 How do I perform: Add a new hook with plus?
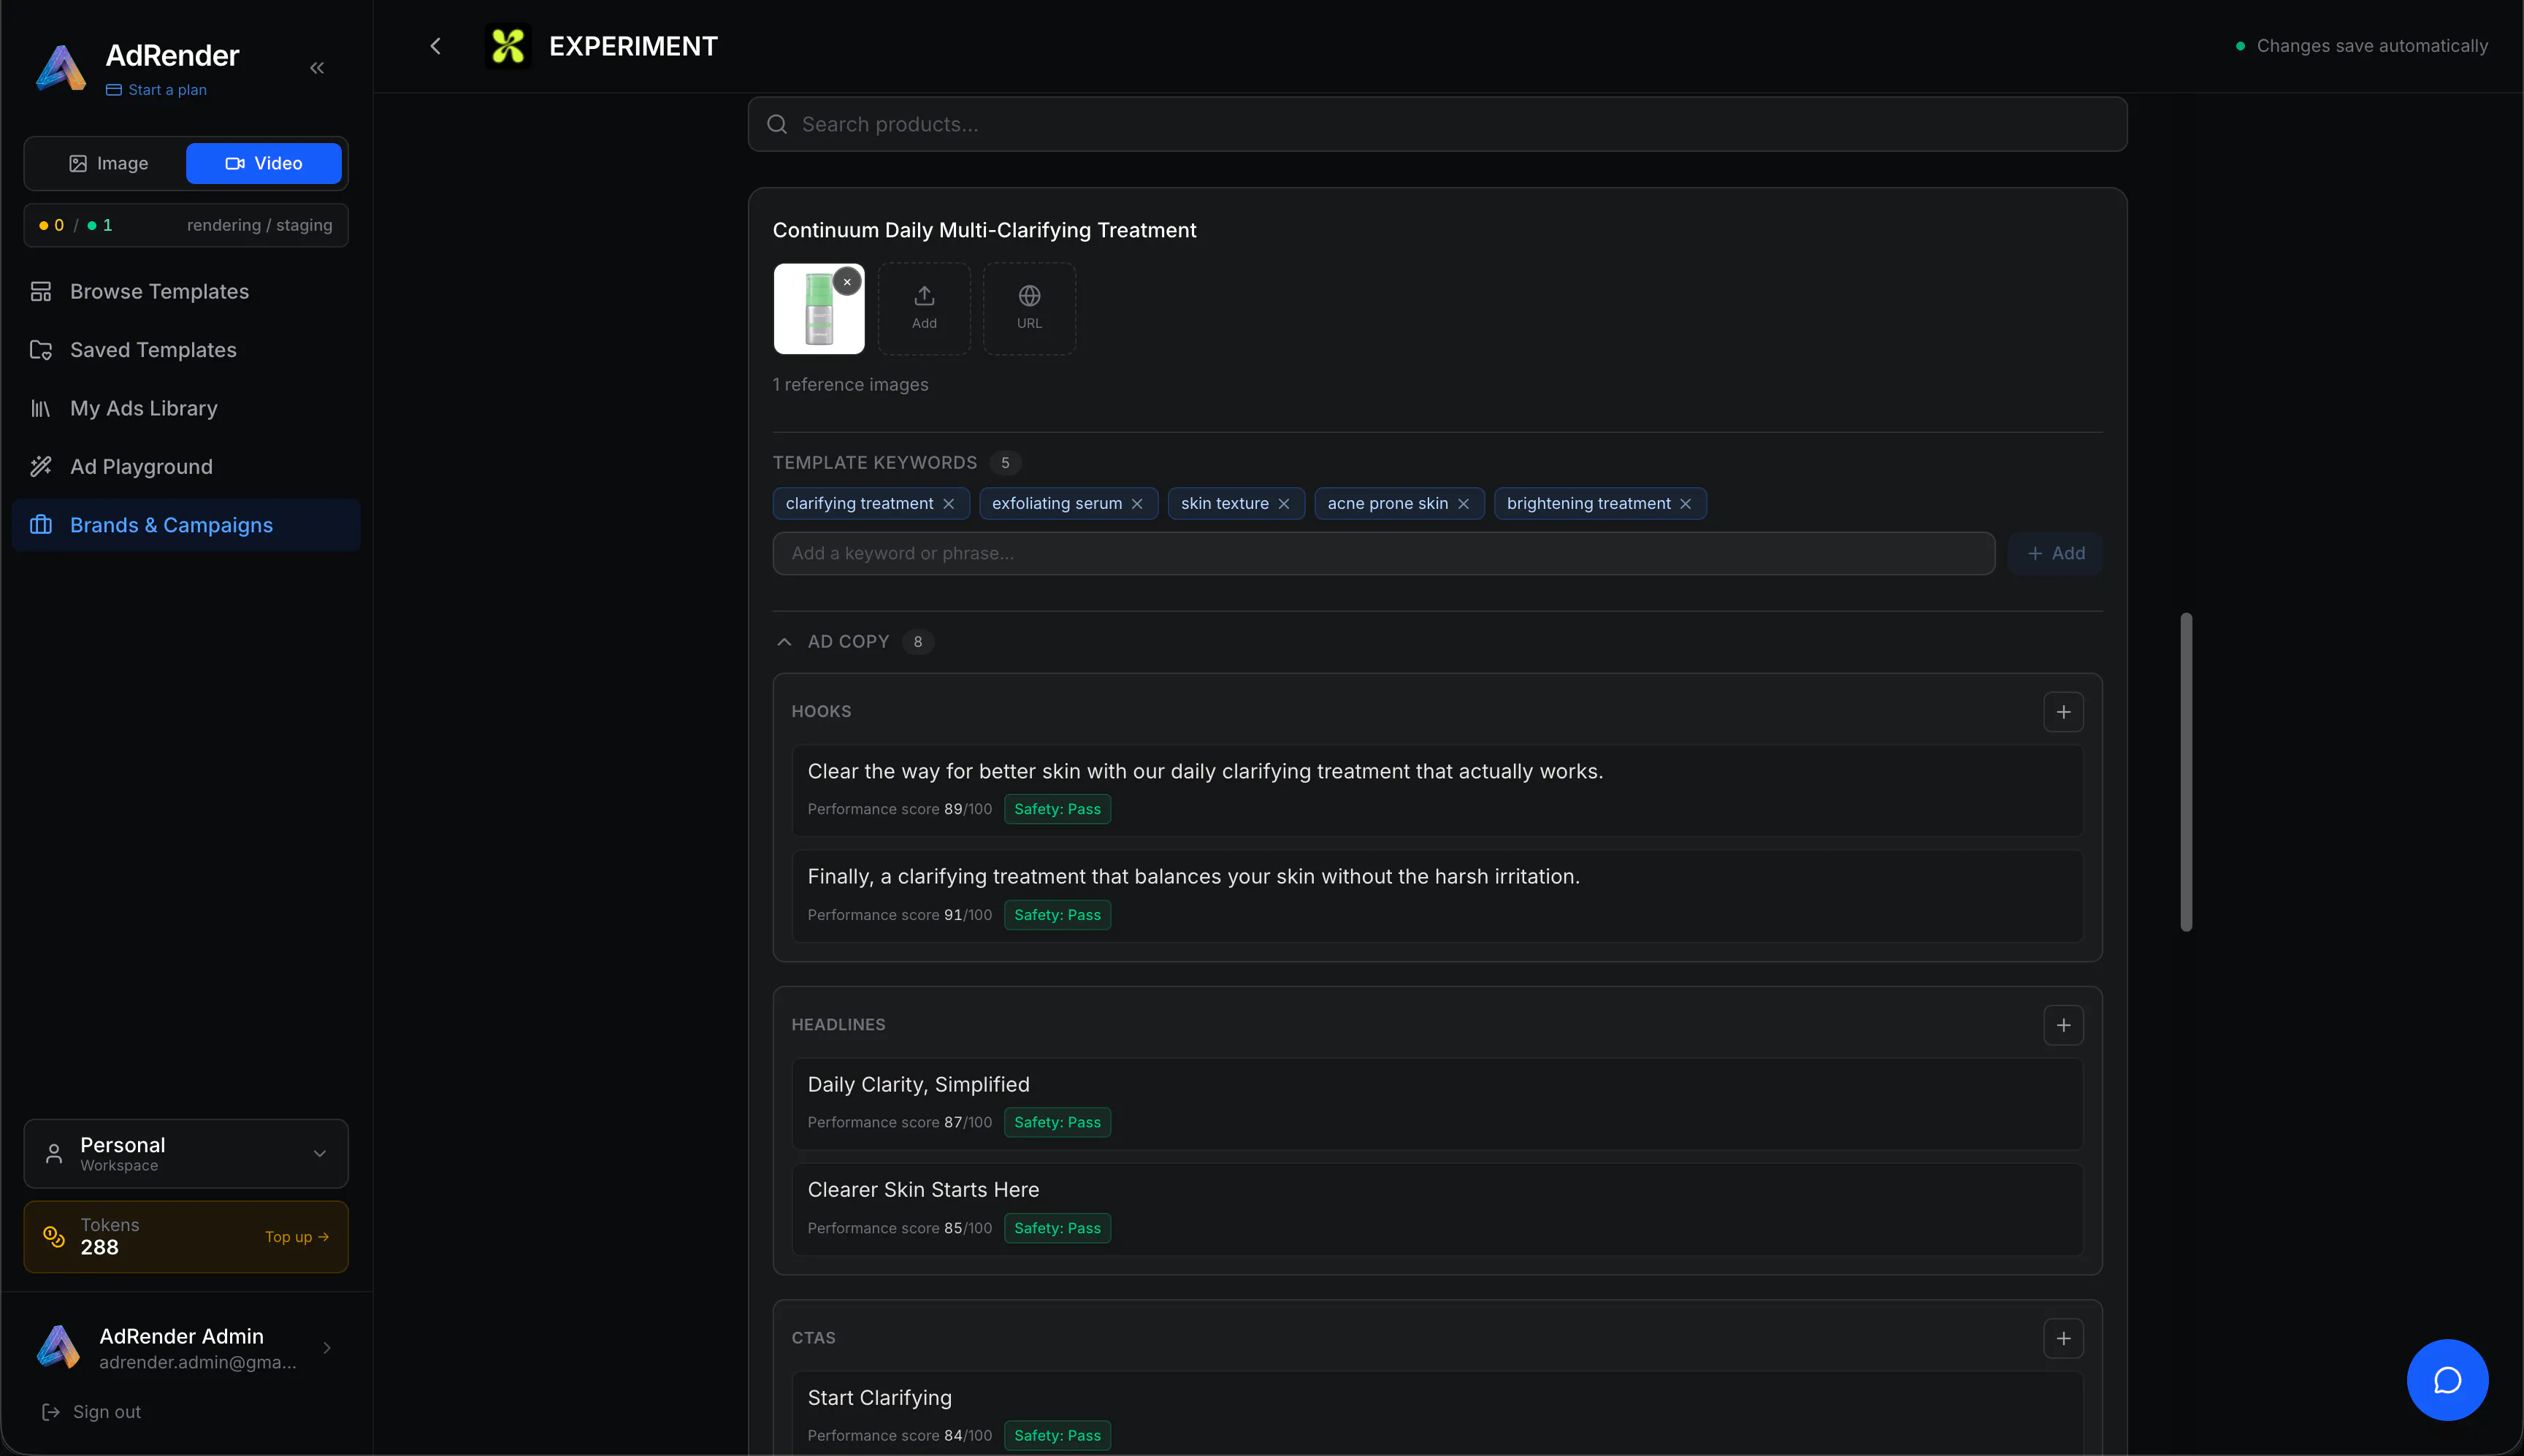click(x=2063, y=712)
